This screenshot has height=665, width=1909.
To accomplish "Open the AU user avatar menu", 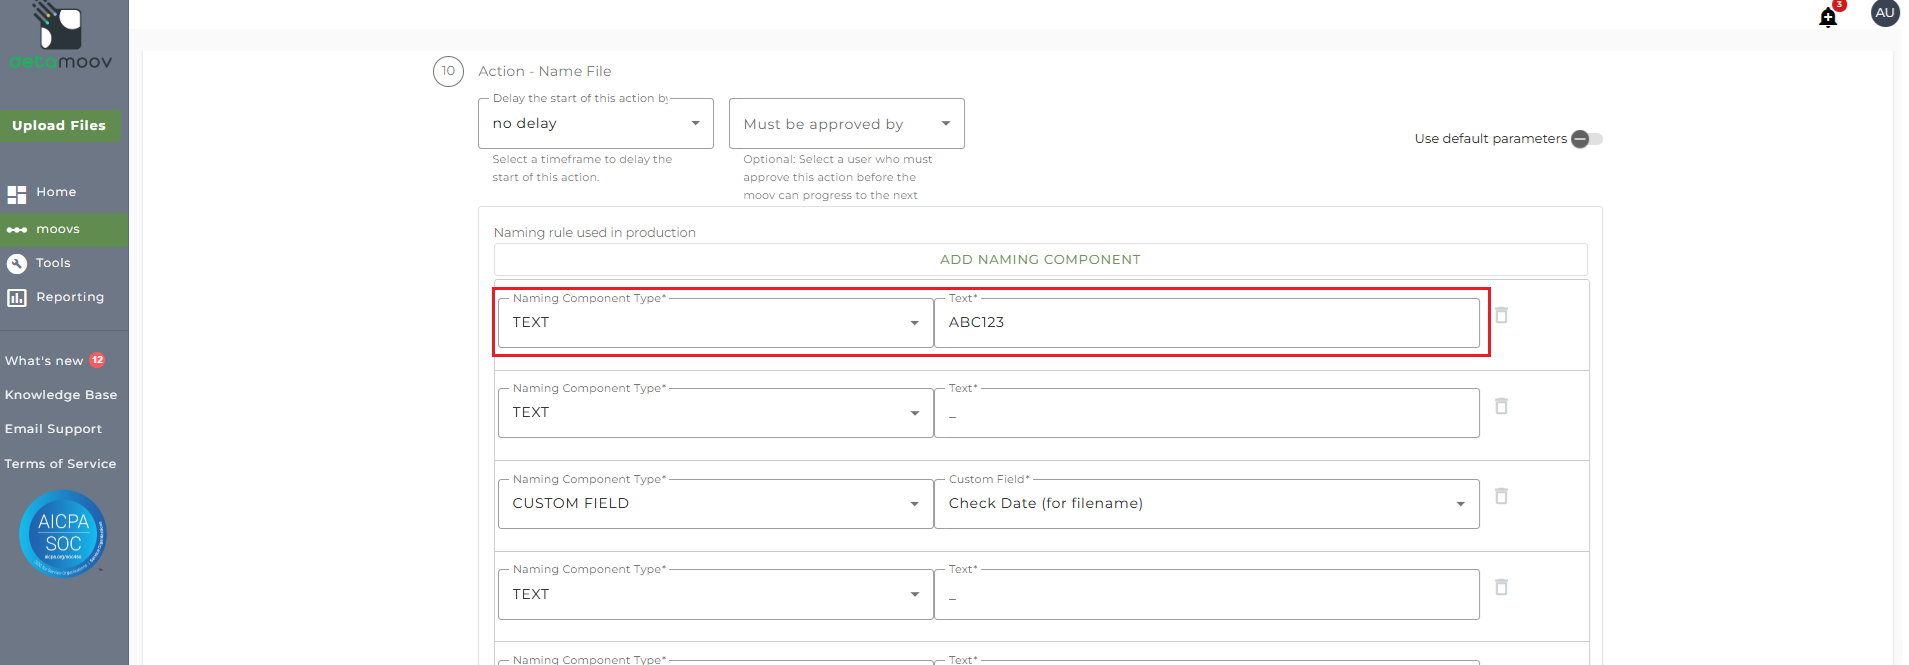I will pyautogui.click(x=1885, y=13).
